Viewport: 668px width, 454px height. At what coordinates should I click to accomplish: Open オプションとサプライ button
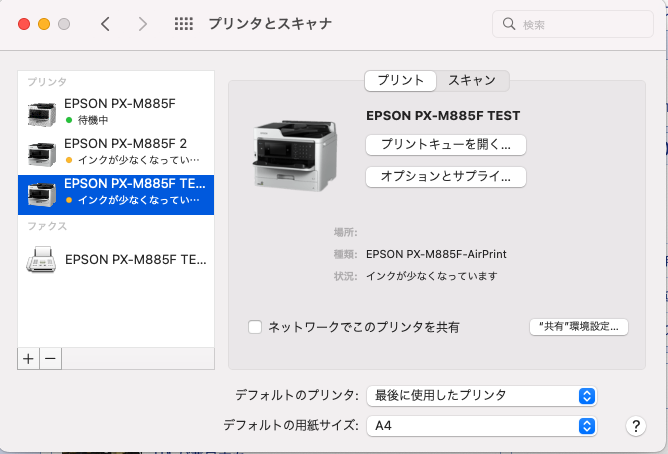click(x=446, y=176)
